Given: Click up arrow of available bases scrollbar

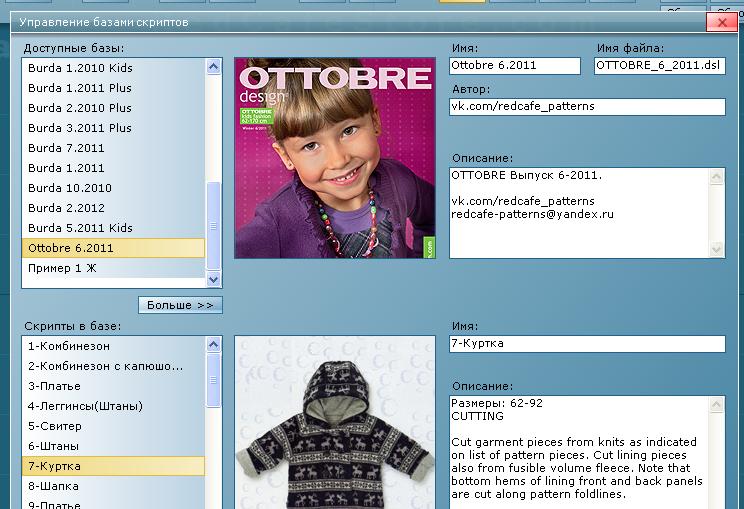Looking at the screenshot, I should (x=214, y=67).
